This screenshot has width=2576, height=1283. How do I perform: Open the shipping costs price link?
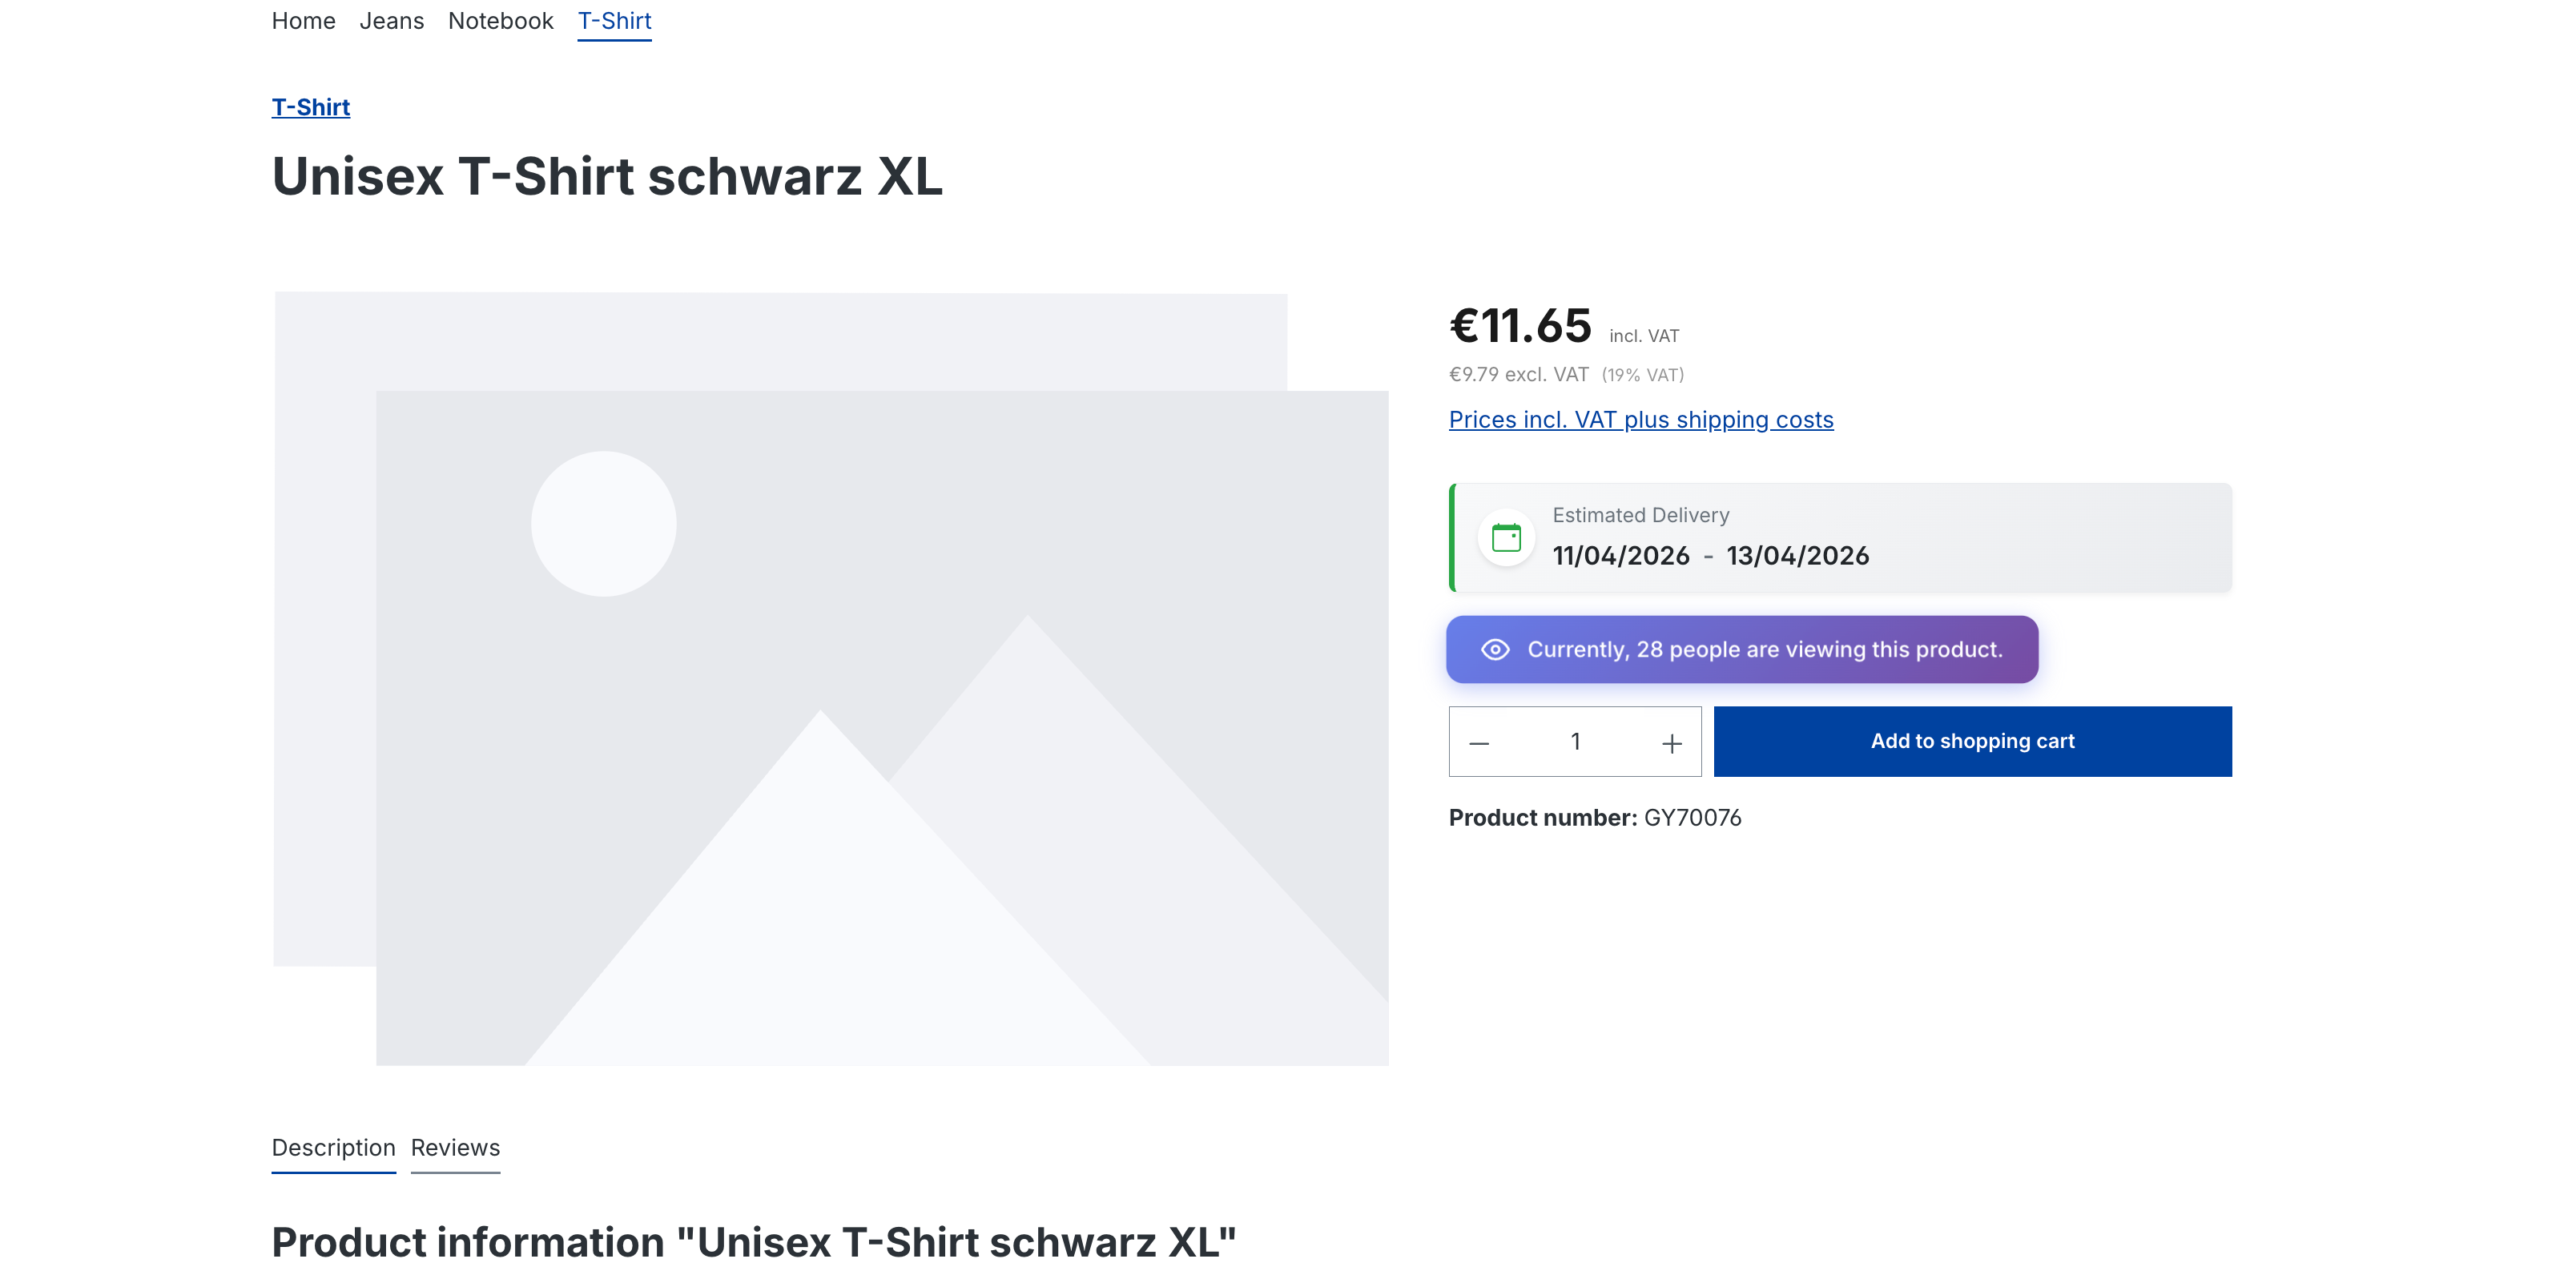pos(1640,420)
